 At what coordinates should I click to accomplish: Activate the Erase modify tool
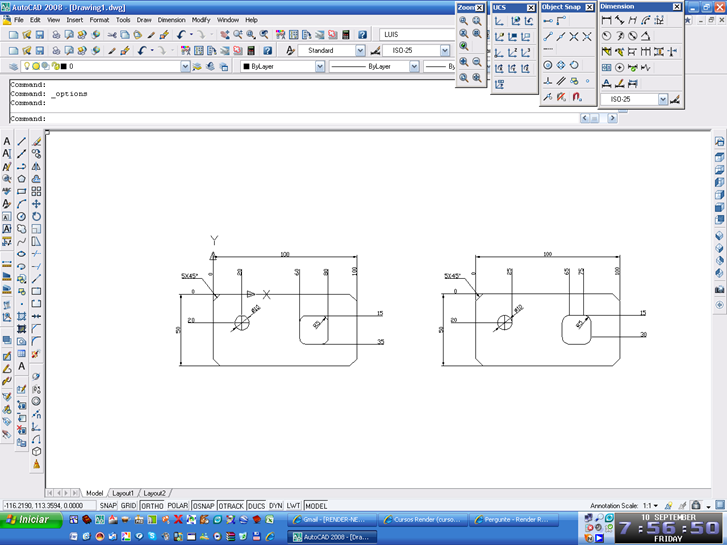click(x=36, y=141)
